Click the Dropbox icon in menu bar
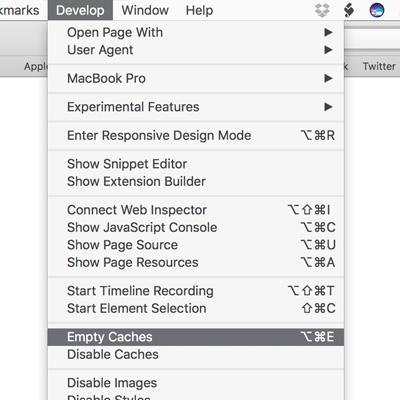Viewport: 400px width, 400px height. 322,10
